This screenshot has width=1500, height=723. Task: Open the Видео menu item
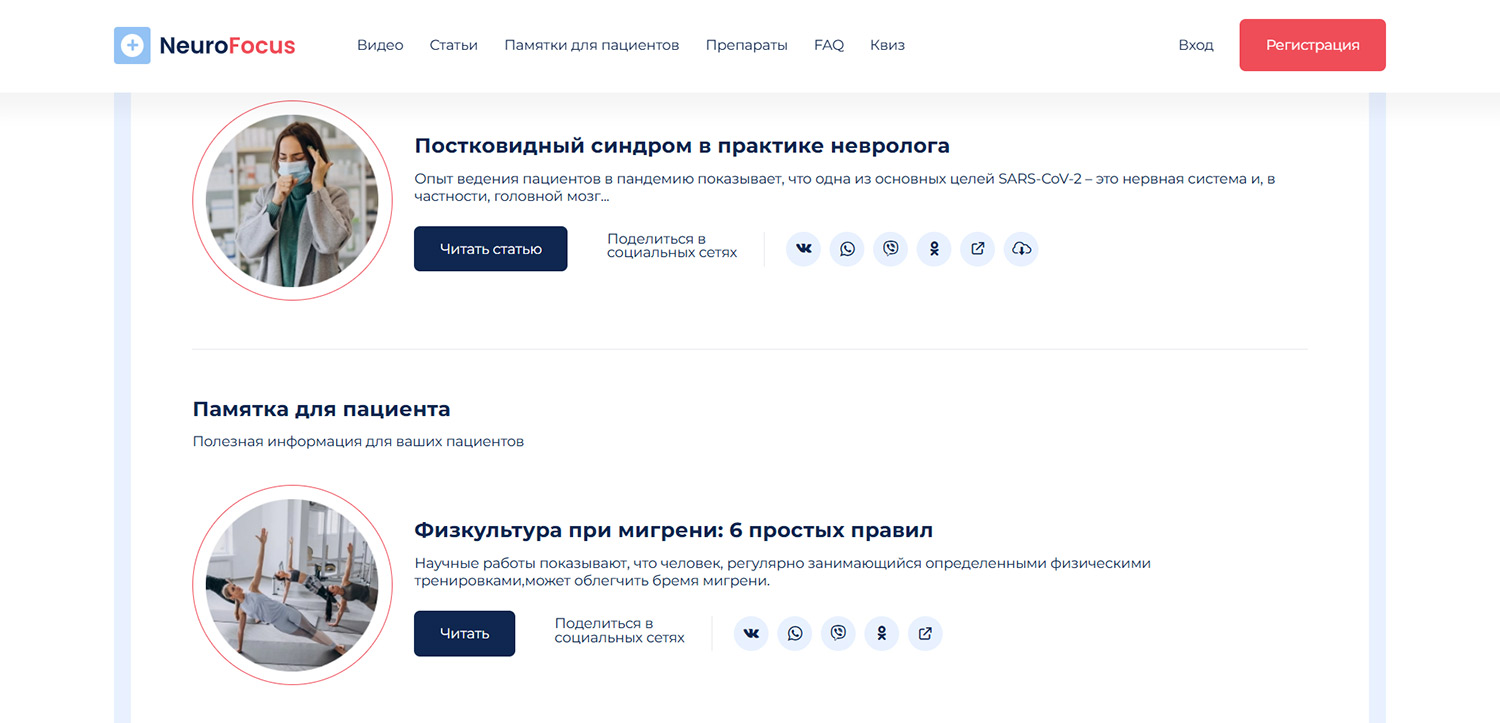(x=380, y=45)
